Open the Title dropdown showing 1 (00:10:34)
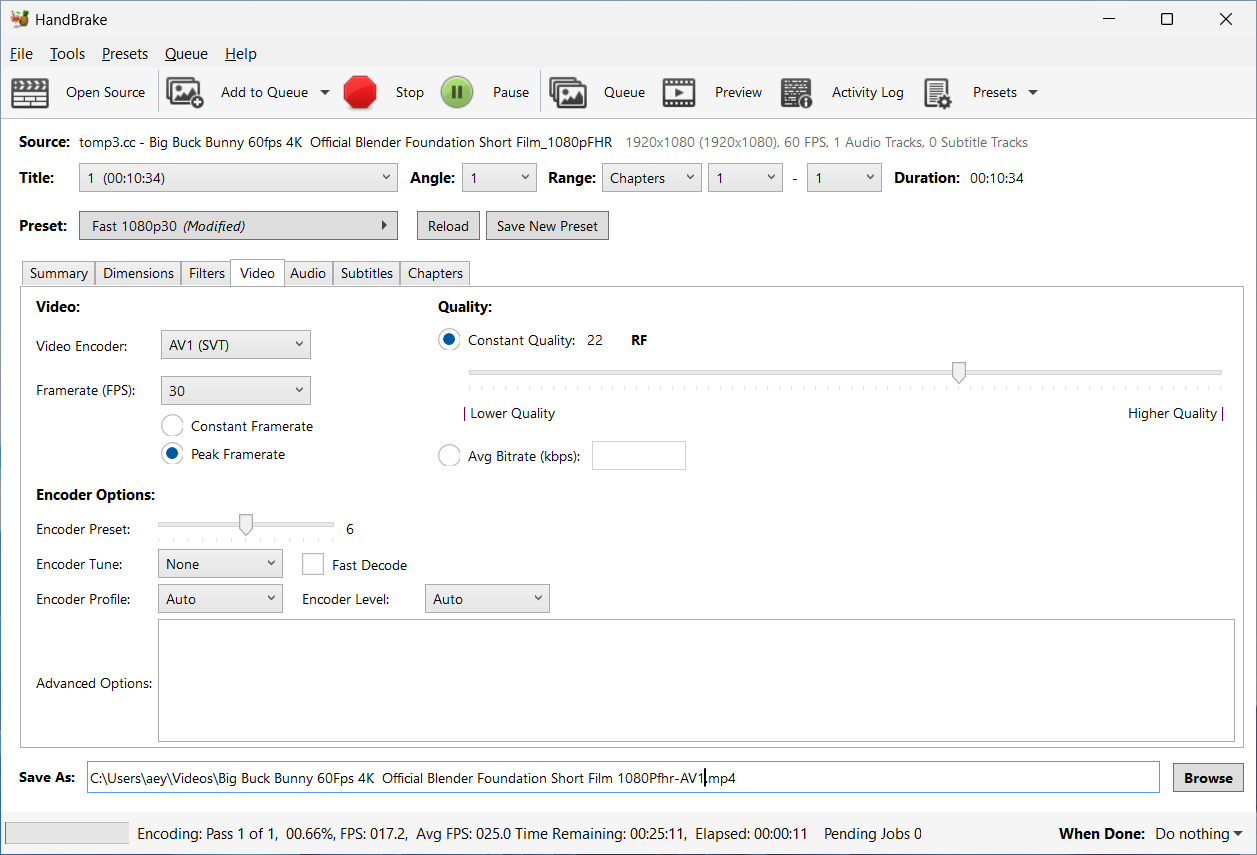 point(239,178)
